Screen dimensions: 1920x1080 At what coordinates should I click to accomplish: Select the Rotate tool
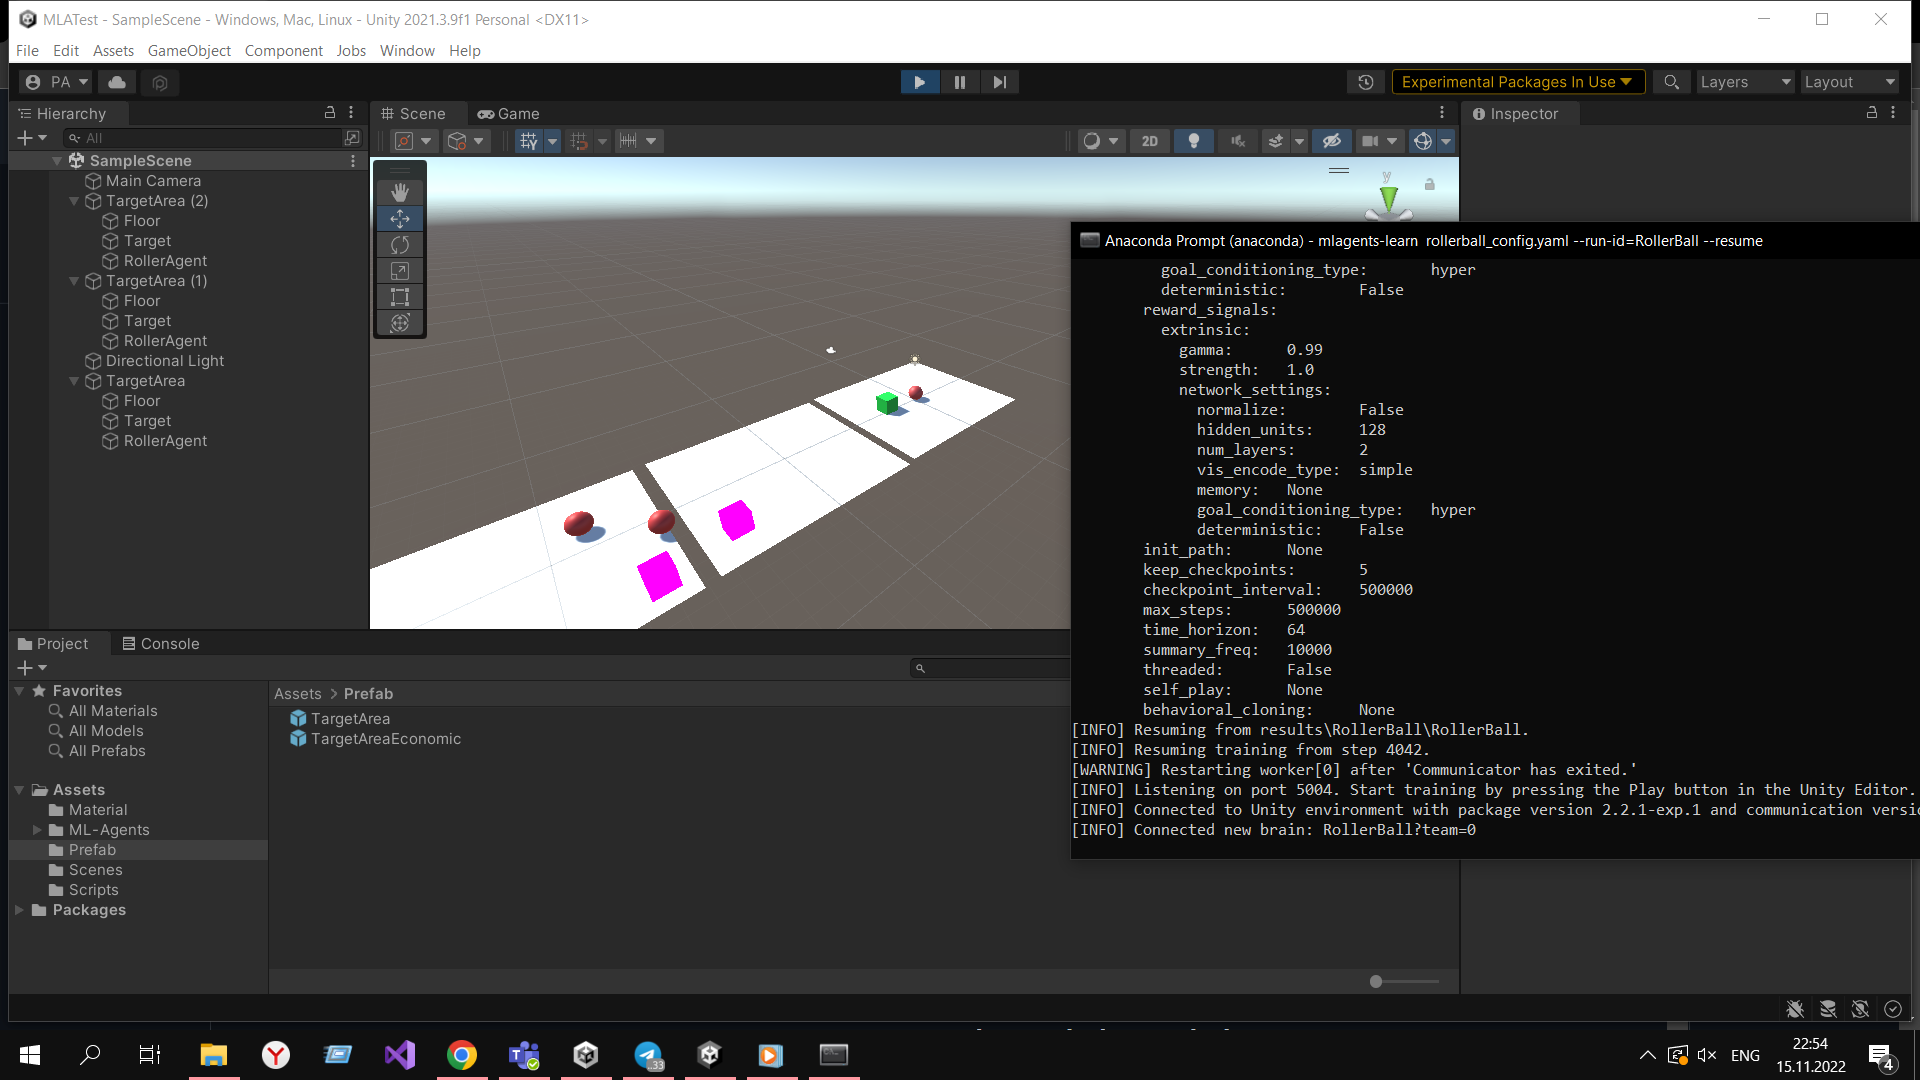coord(400,244)
